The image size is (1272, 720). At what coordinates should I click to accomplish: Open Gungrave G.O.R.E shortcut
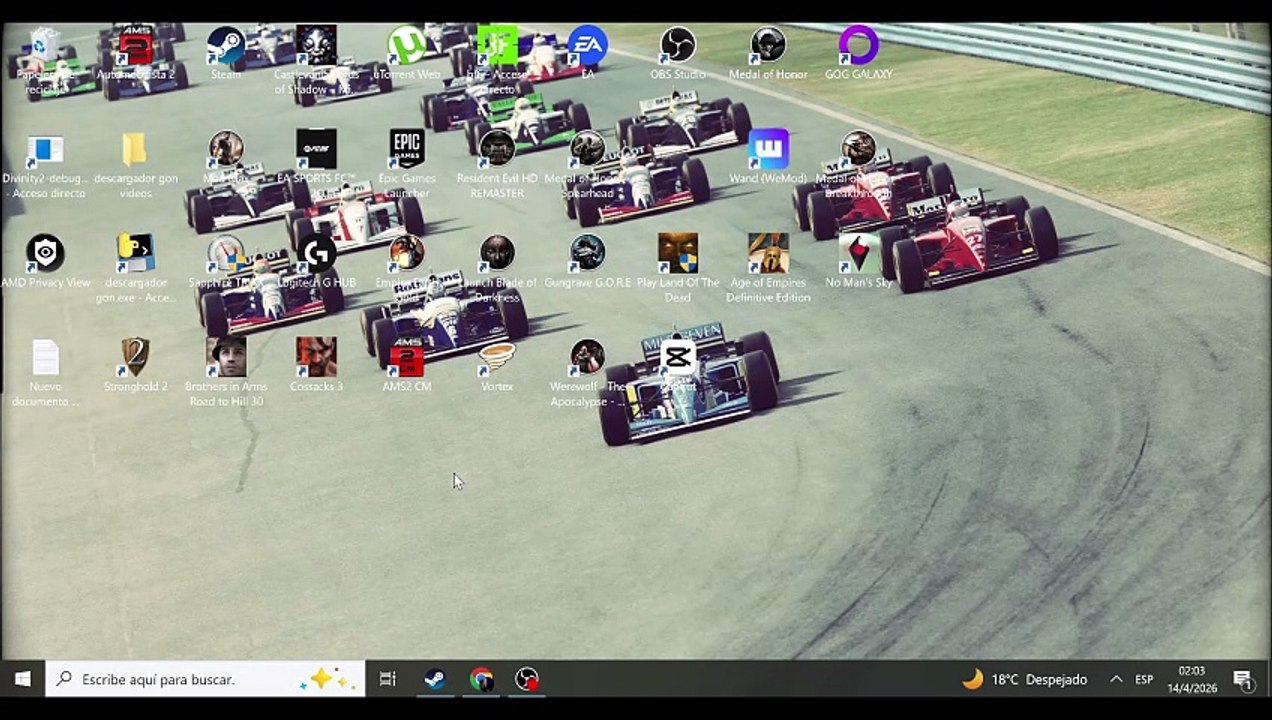(587, 262)
